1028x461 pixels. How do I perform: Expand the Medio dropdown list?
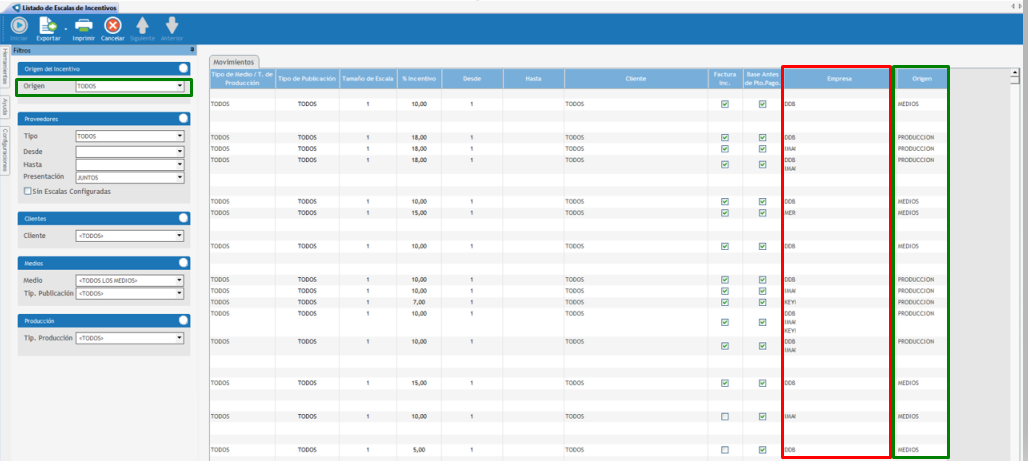180,280
